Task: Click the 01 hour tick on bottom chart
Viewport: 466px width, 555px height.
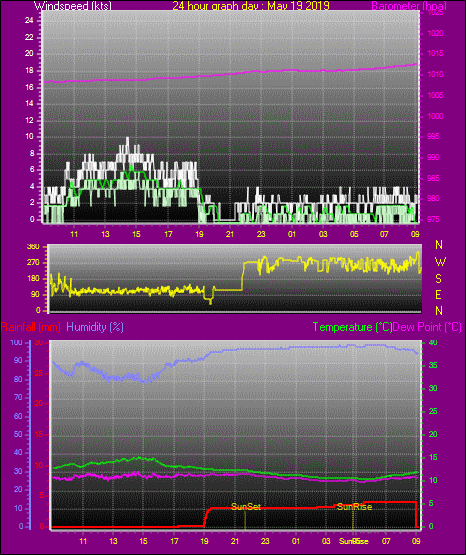Action: click(x=296, y=541)
